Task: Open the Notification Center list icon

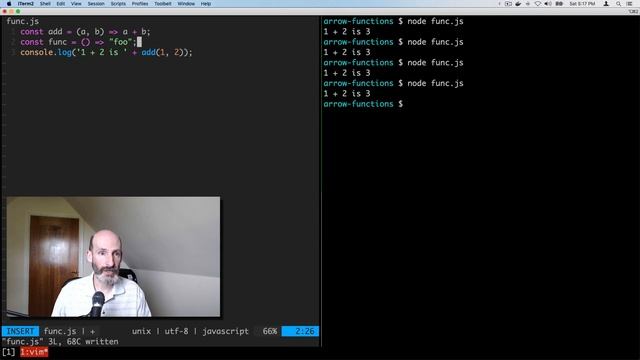Action: coord(629,4)
